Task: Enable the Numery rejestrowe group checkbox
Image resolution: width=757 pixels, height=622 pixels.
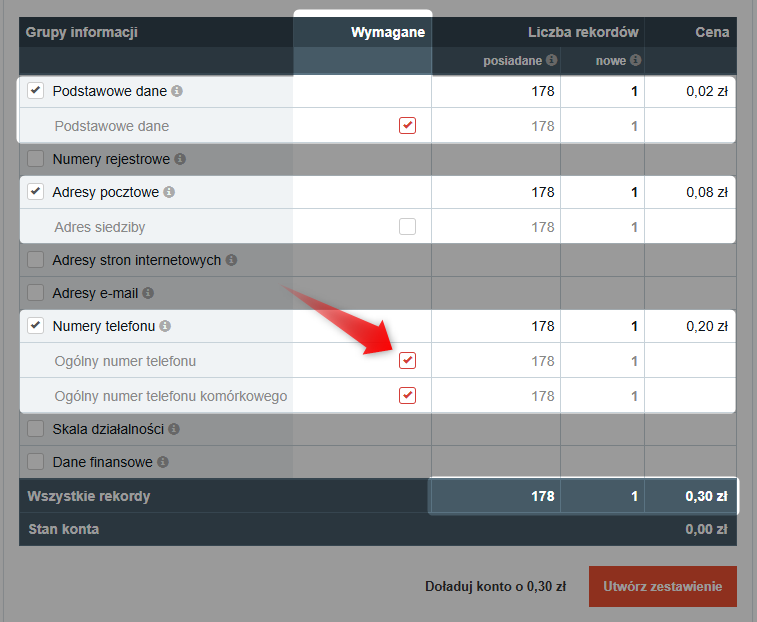Action: point(36,159)
